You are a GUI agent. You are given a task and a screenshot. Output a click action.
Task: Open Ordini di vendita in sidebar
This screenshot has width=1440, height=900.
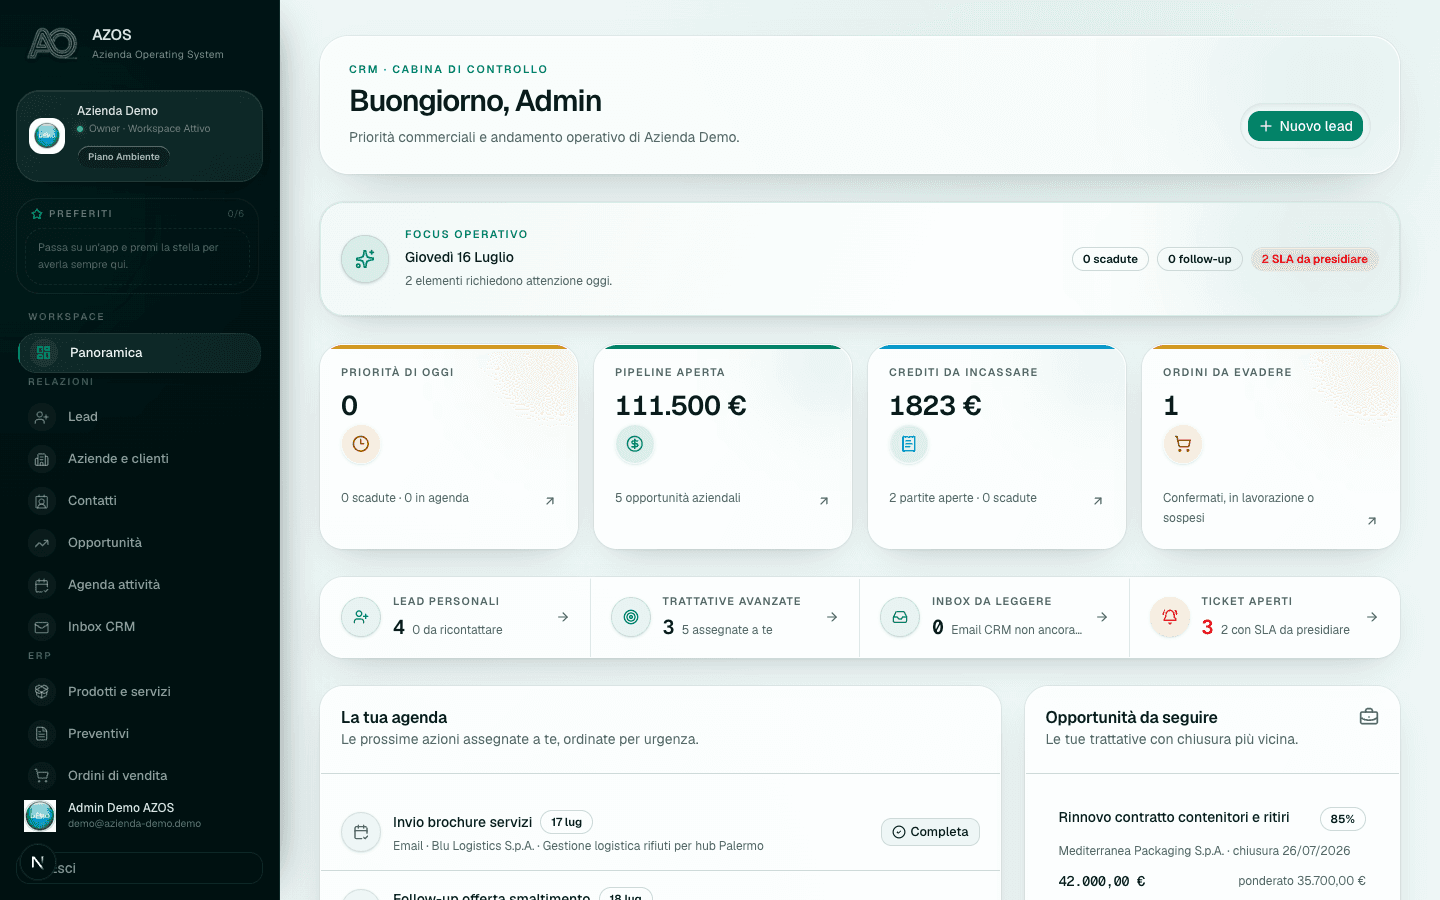click(140, 776)
